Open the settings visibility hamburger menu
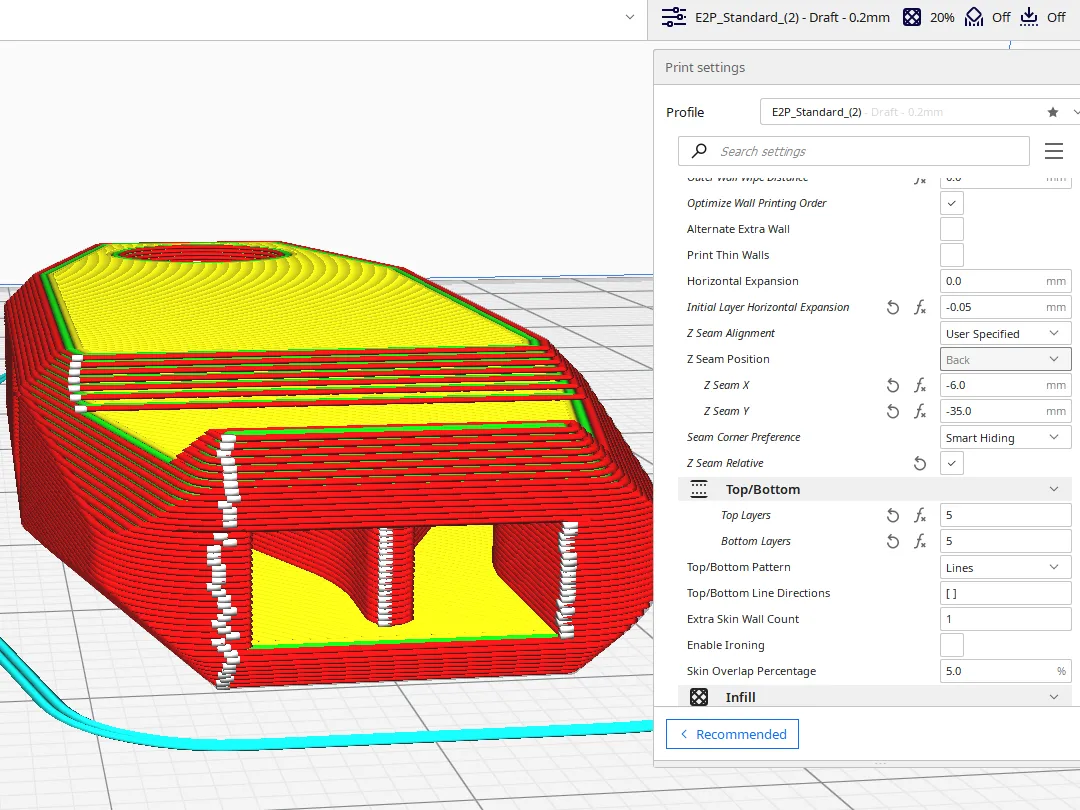Viewport: 1080px width, 810px height. click(1053, 151)
